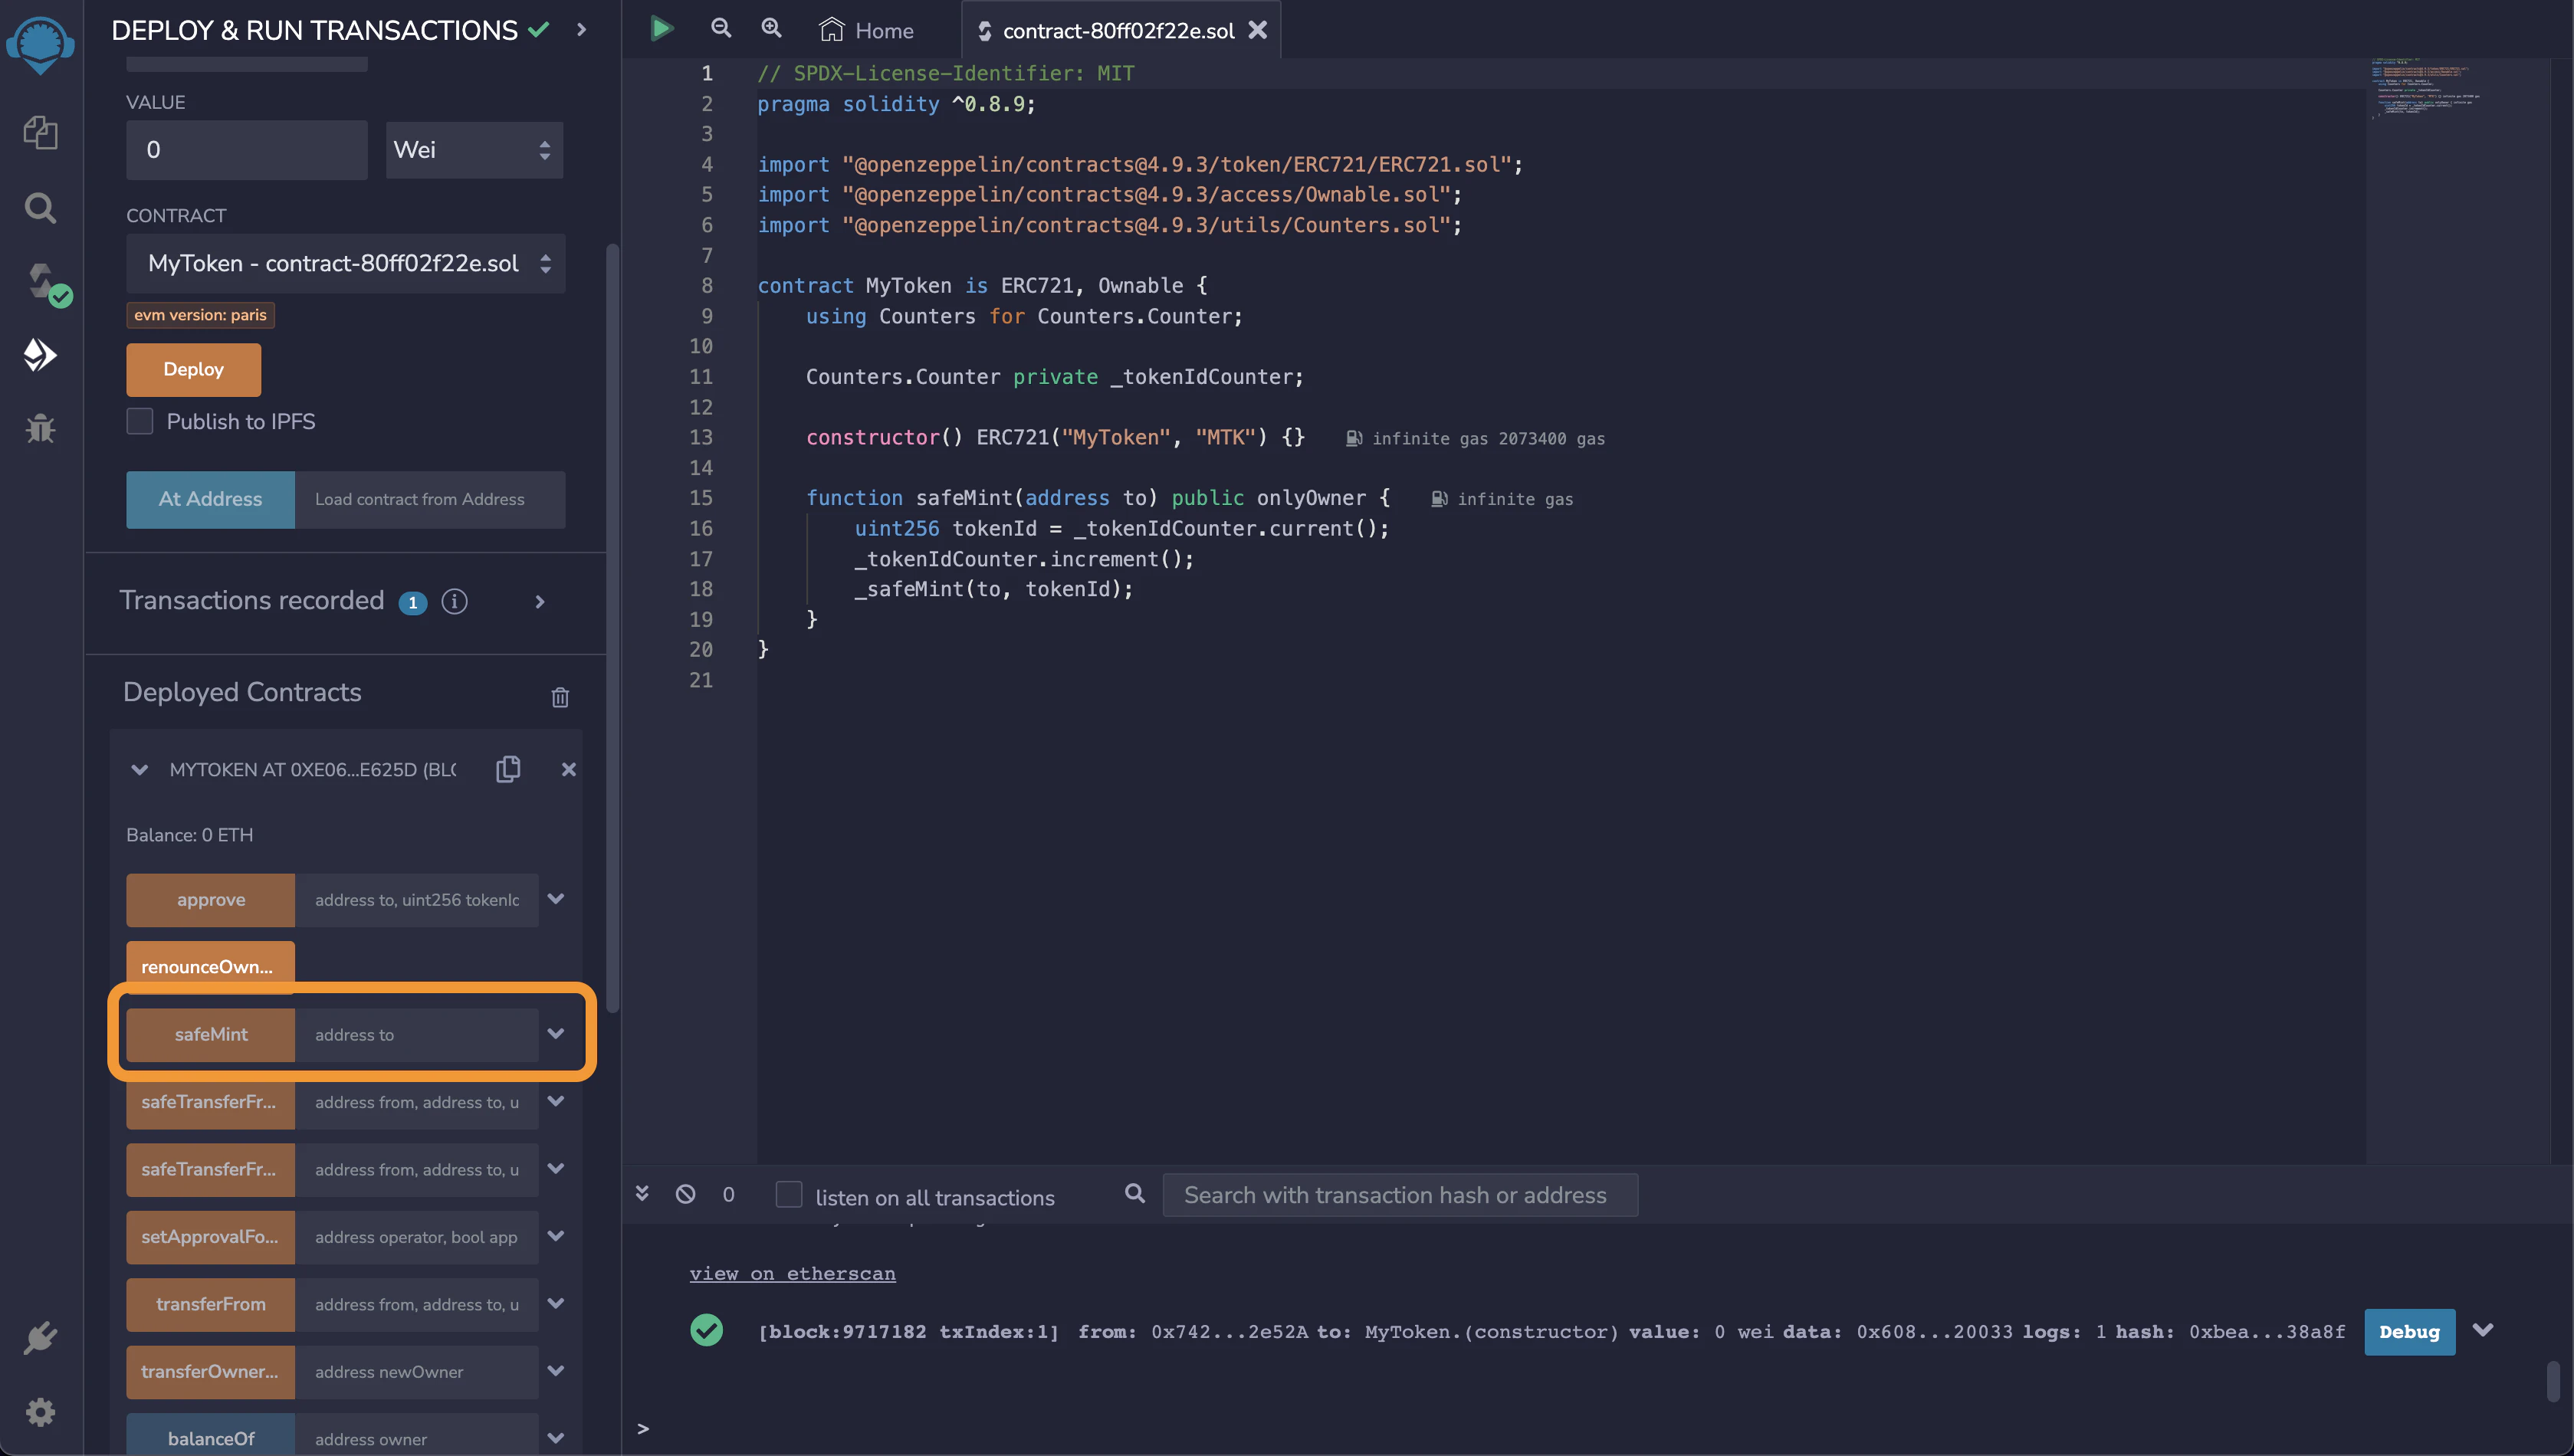The height and width of the screenshot is (1456, 2574).
Task: Clear the terminal console output
Action: (x=685, y=1194)
